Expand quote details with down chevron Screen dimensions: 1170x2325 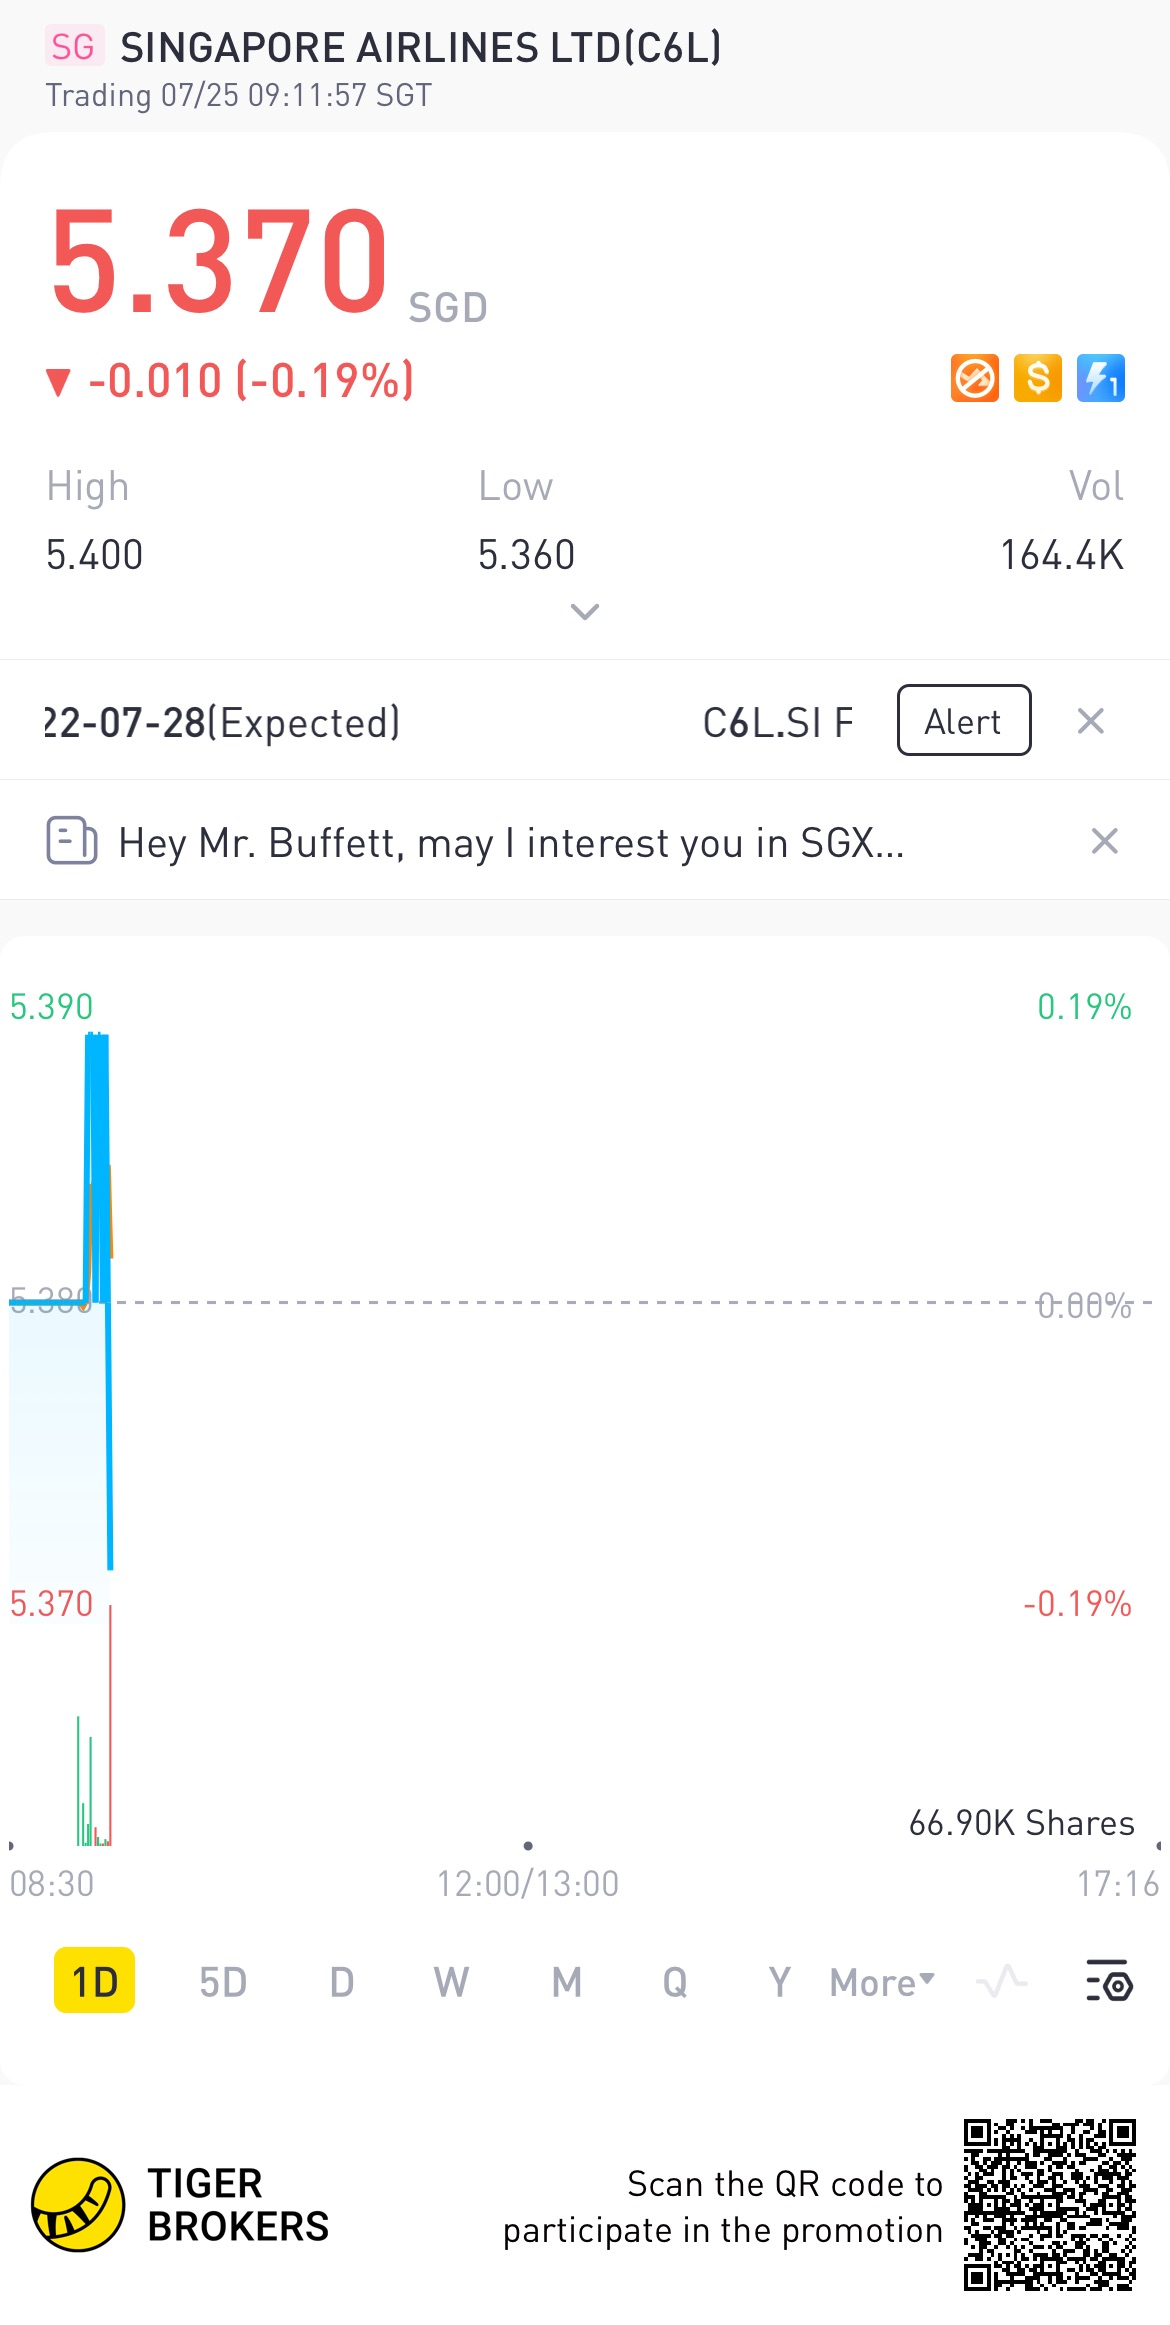point(585,611)
